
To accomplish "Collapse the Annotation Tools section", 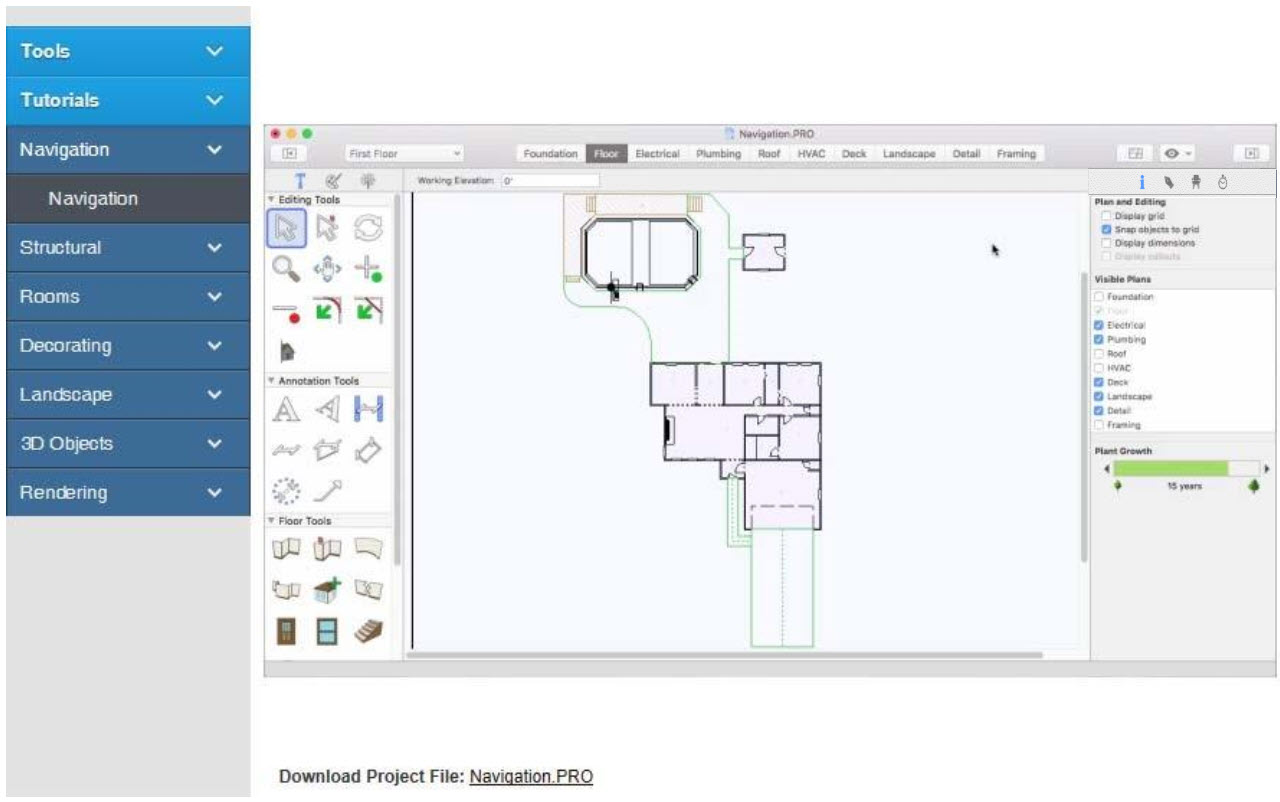I will pyautogui.click(x=271, y=381).
